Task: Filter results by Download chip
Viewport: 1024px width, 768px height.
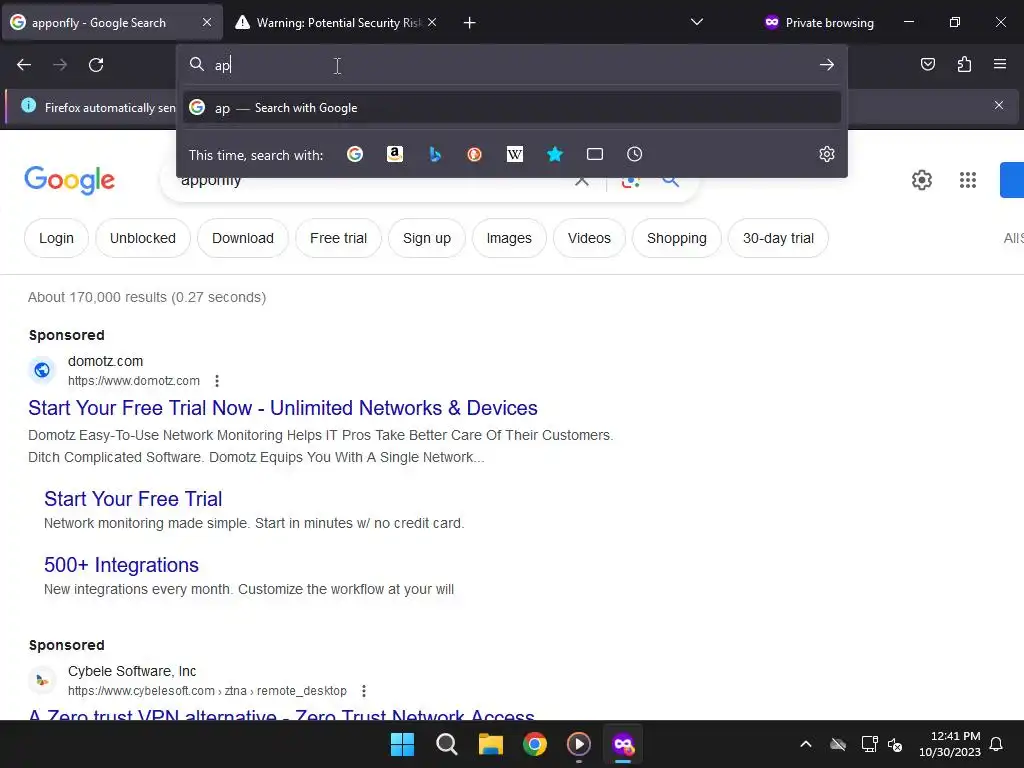Action: [x=243, y=238]
